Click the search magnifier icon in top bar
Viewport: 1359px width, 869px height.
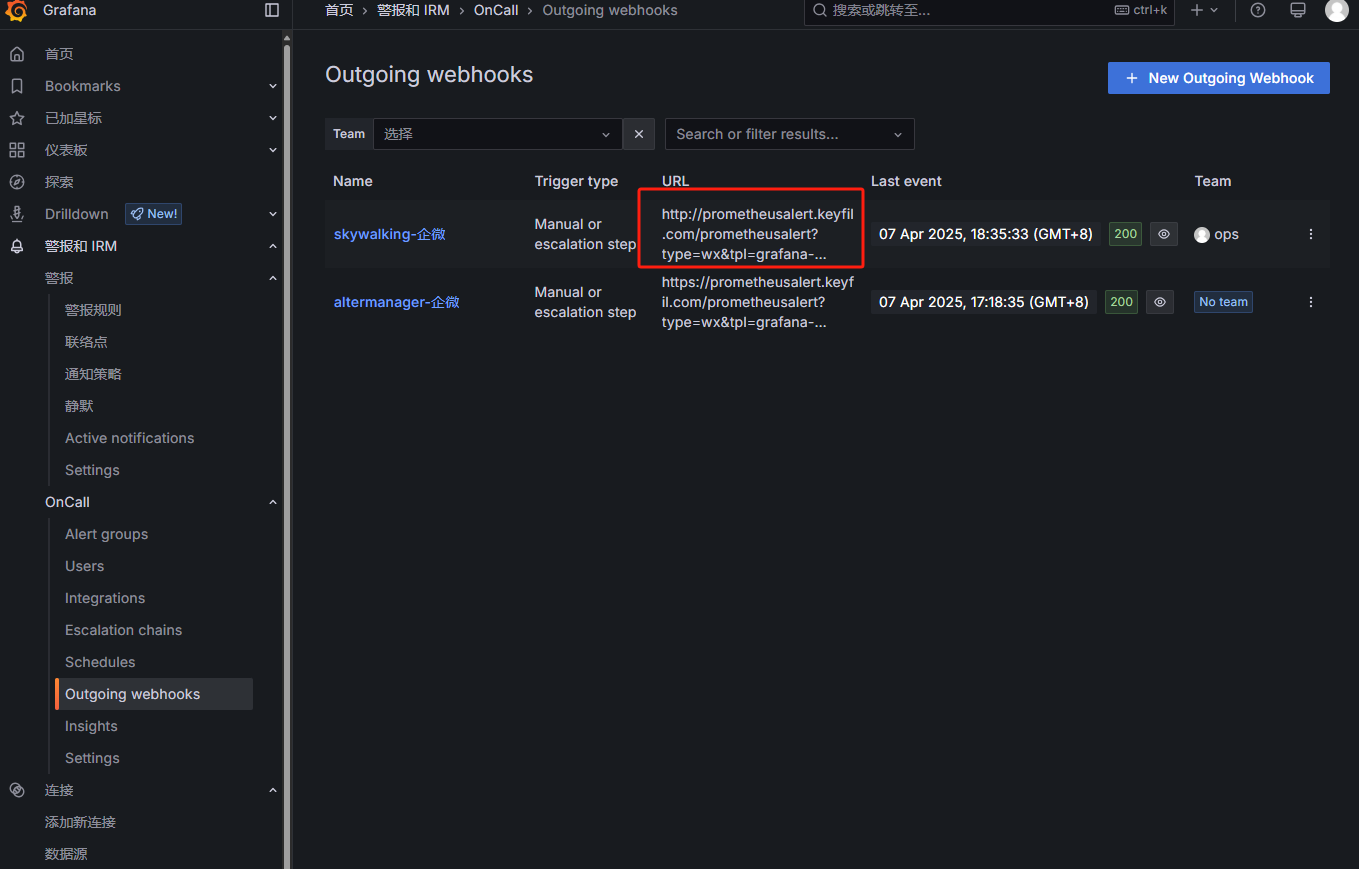point(820,10)
